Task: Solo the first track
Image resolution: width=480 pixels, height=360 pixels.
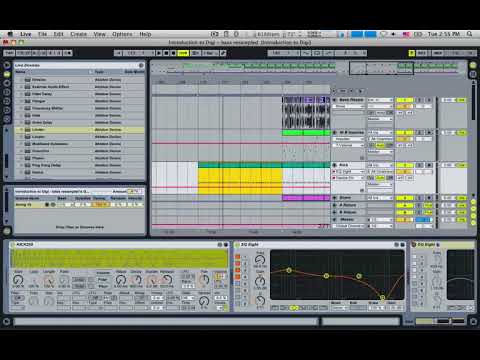Action: coord(420,100)
